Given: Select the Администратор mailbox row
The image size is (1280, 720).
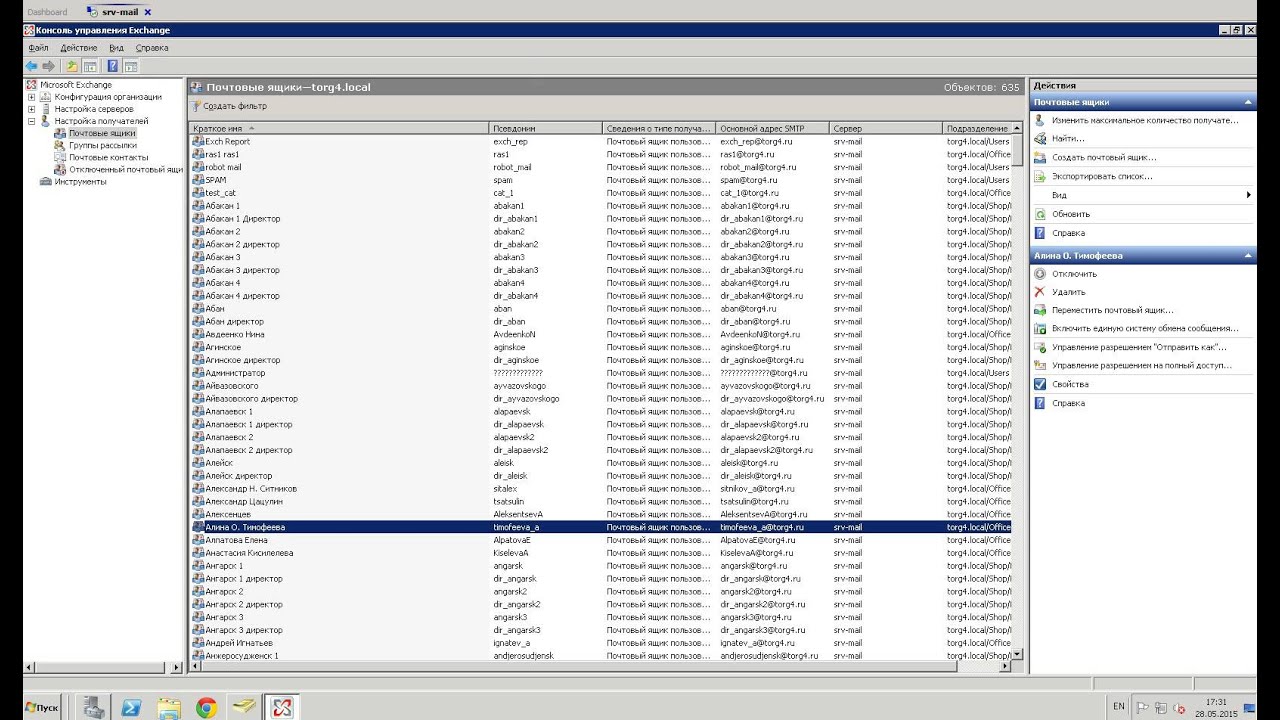Looking at the screenshot, I should pos(600,372).
